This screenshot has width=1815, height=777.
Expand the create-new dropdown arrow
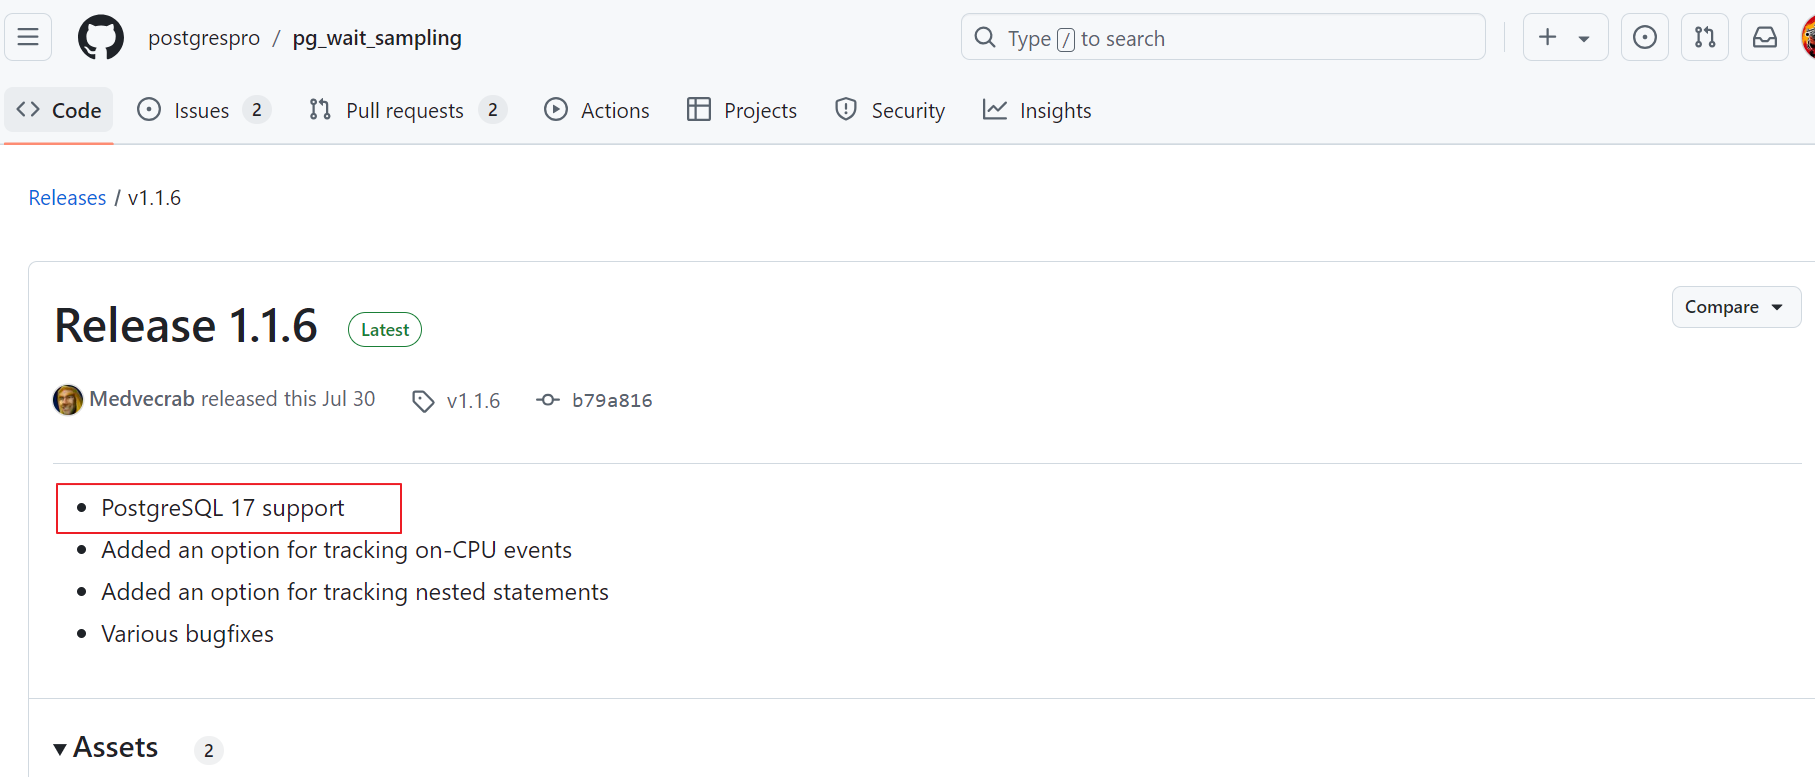(1584, 39)
